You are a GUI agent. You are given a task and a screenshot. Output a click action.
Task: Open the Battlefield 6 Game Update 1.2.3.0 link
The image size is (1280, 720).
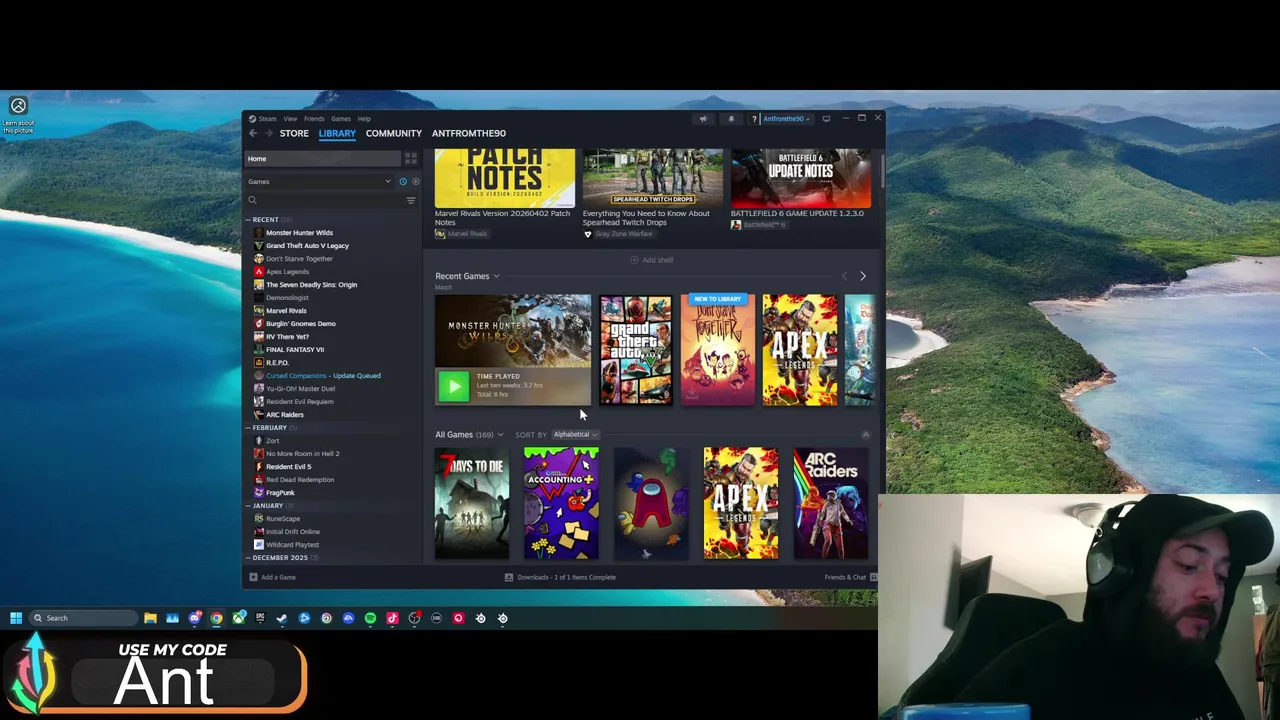click(797, 213)
